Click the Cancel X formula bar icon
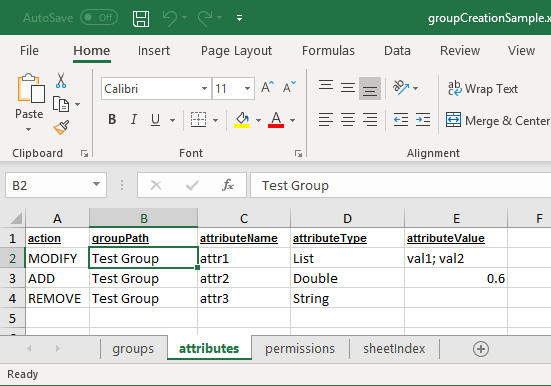This screenshot has width=551, height=386. [156, 185]
